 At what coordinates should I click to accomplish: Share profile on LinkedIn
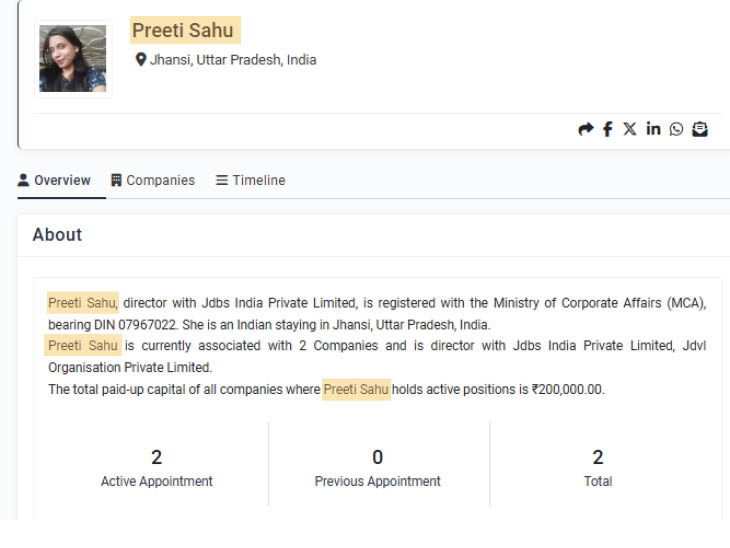point(653,129)
